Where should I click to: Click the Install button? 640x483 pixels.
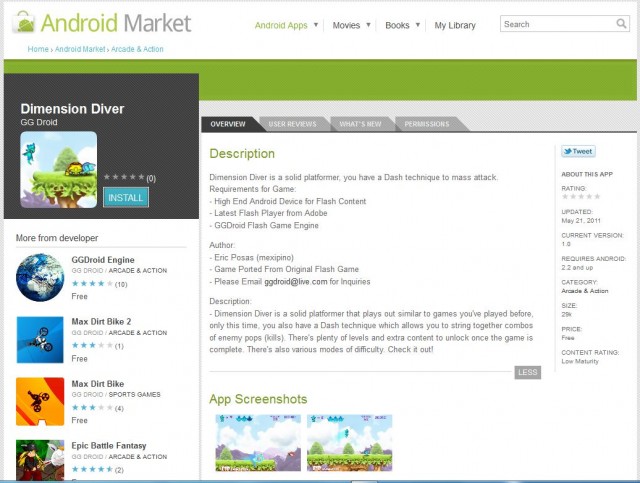[x=126, y=198]
